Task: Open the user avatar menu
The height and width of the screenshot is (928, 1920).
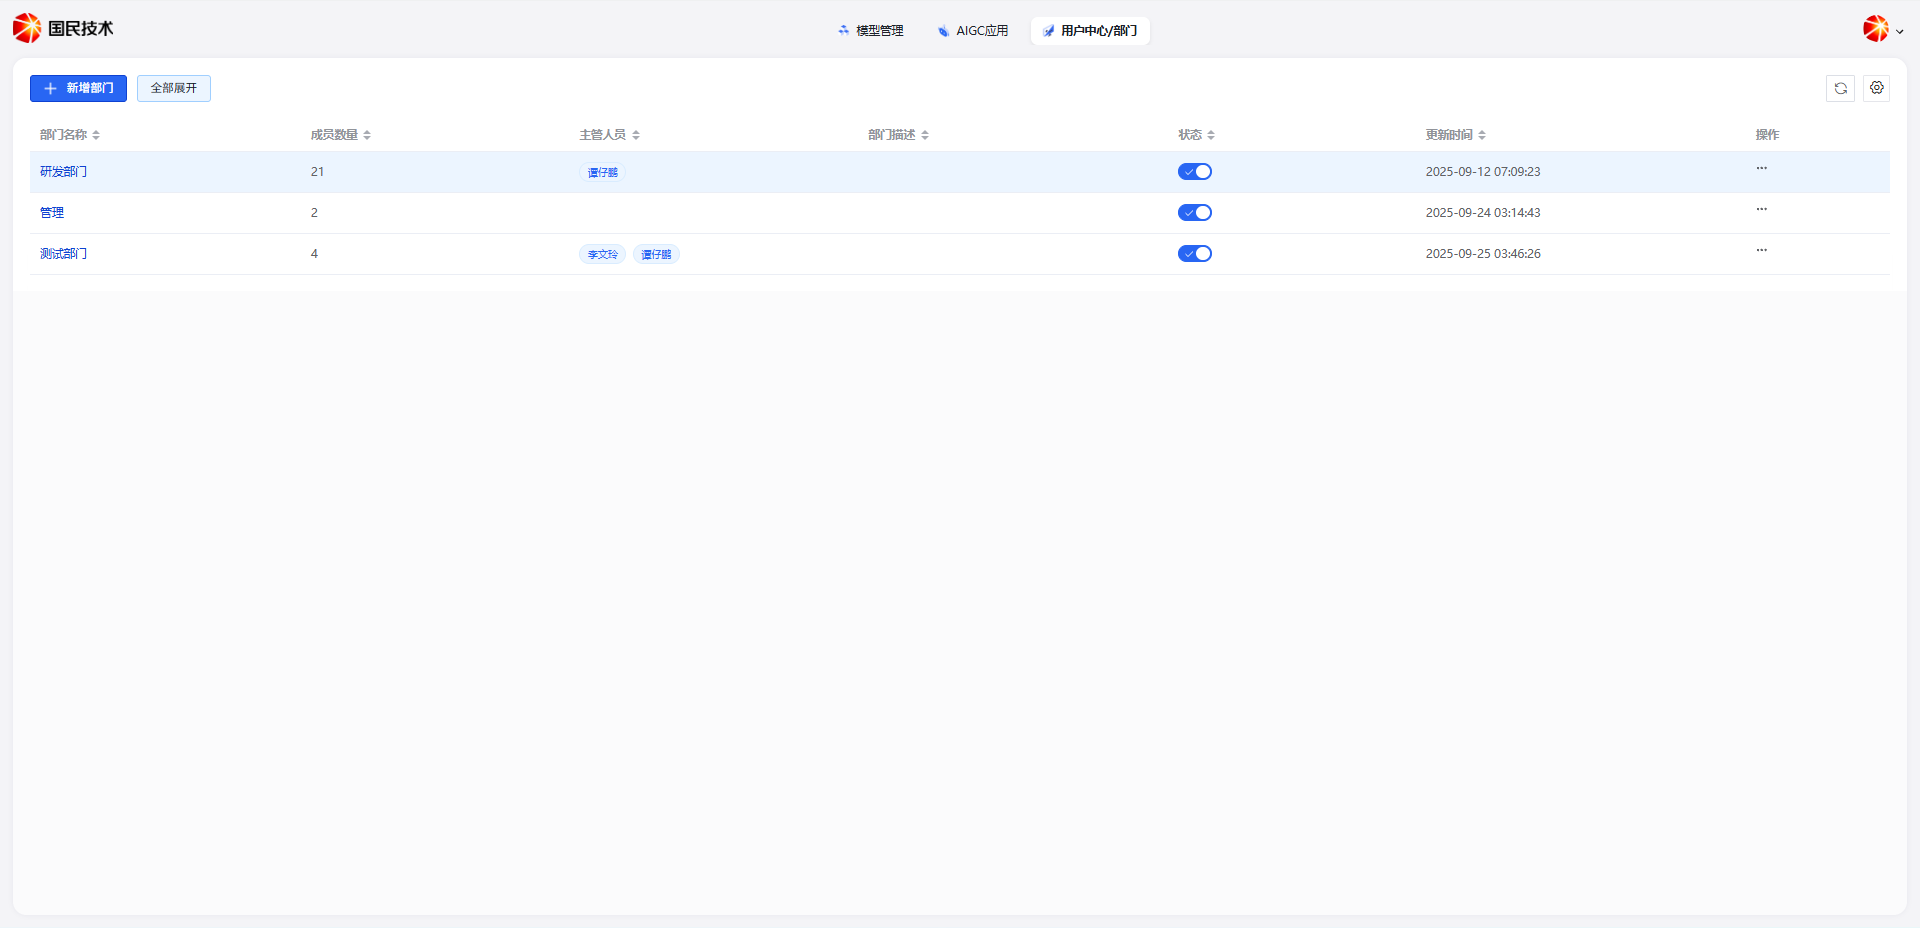Action: 1875,29
